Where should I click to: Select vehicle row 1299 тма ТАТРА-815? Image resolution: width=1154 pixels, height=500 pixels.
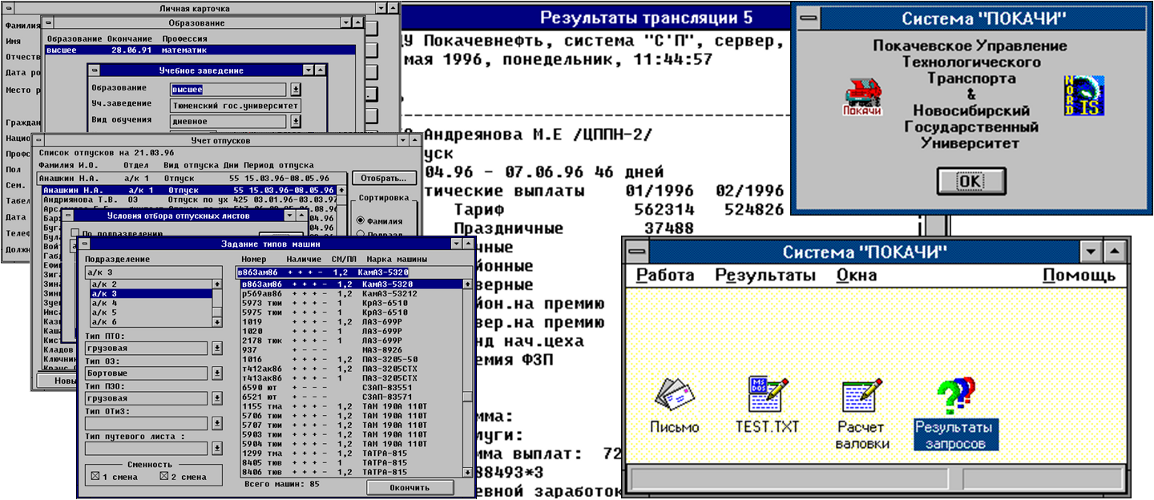(352, 453)
